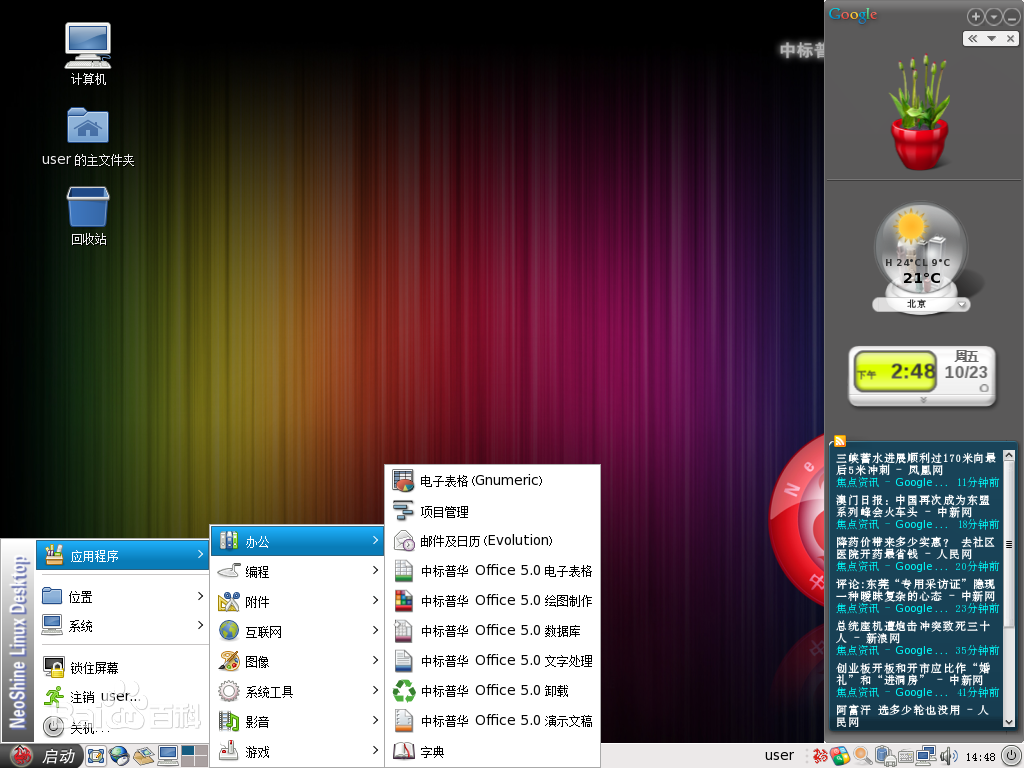
Task: Open the news headline 创业板开板和开市
Action: 913,673
